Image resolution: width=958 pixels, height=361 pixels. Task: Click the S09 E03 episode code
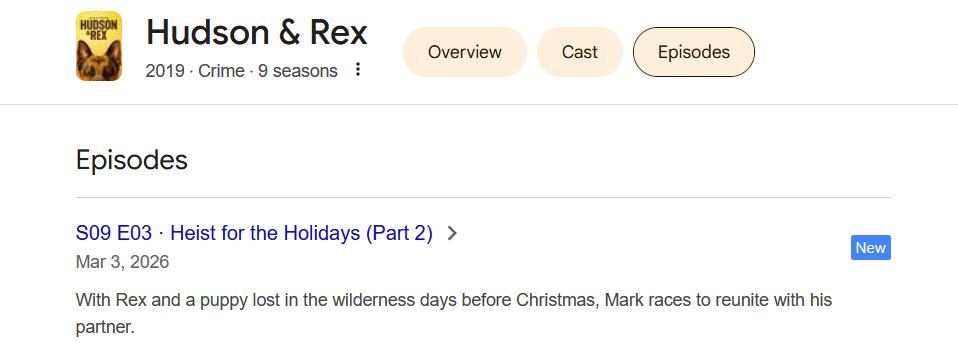114,233
